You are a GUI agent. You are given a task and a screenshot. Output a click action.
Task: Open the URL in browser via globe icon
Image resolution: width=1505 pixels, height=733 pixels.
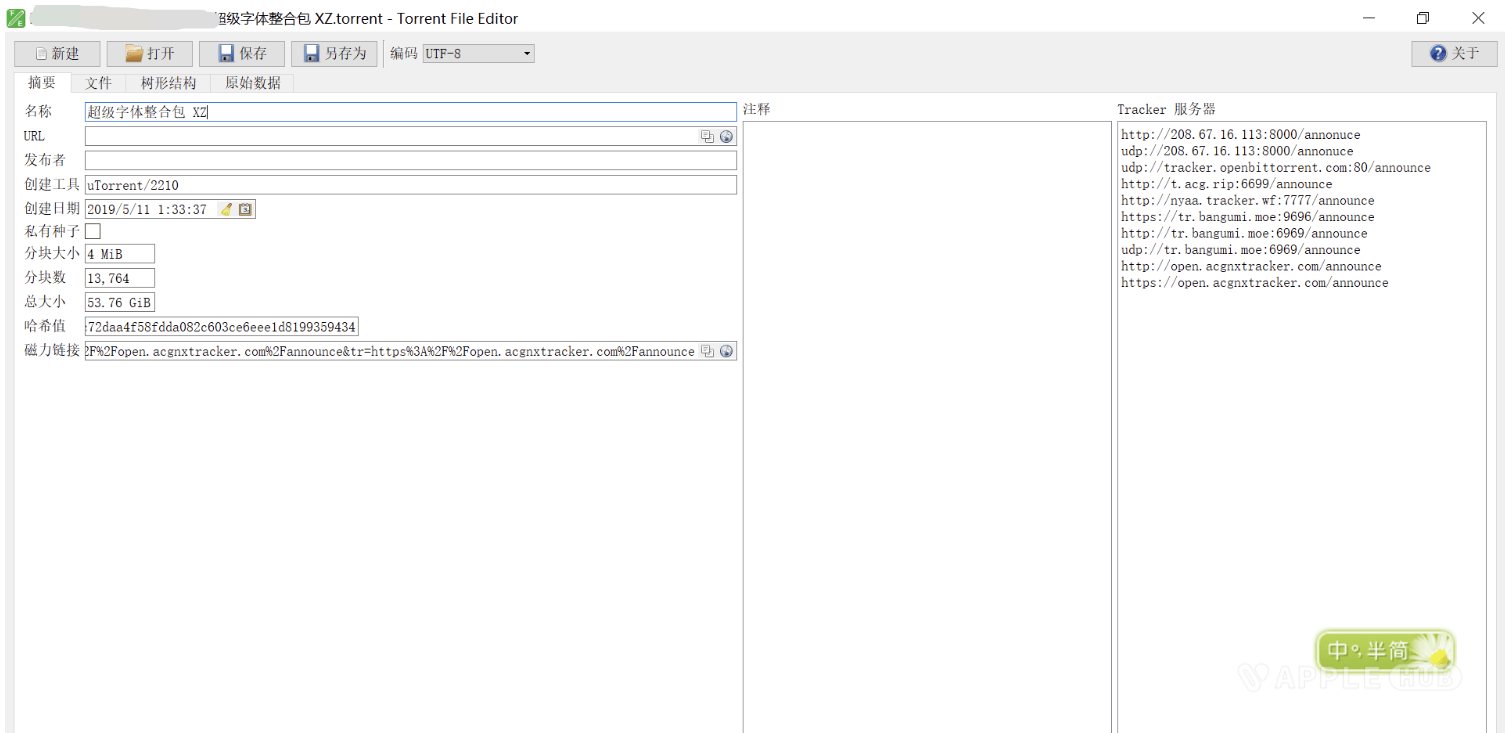(726, 137)
